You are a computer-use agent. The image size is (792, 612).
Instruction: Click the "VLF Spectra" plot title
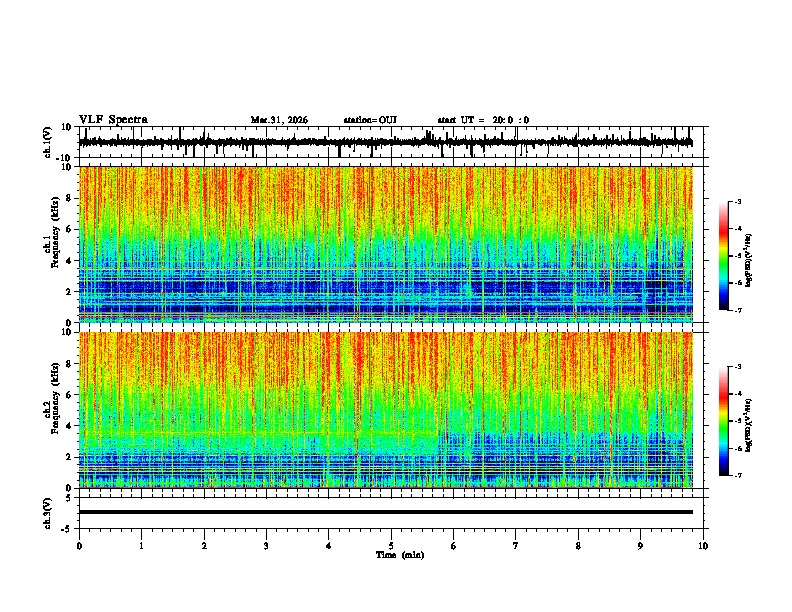point(113,120)
